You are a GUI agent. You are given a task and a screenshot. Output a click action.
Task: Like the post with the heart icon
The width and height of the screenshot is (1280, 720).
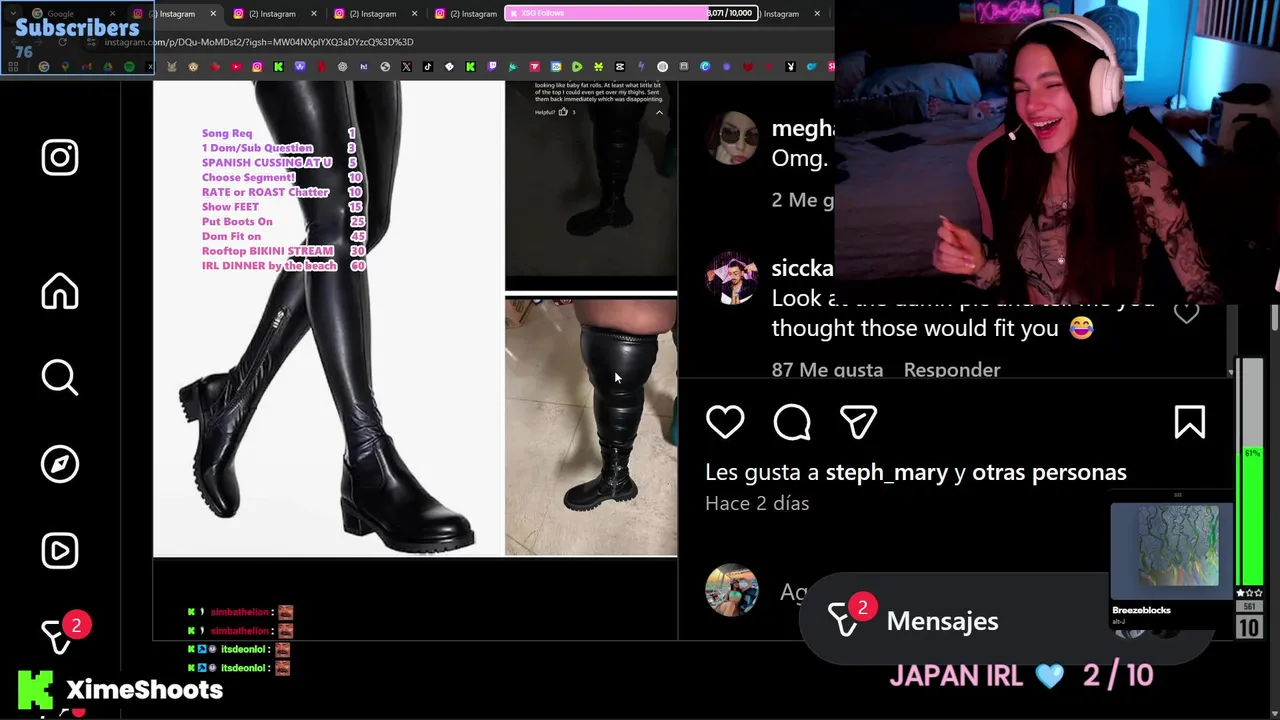(725, 422)
